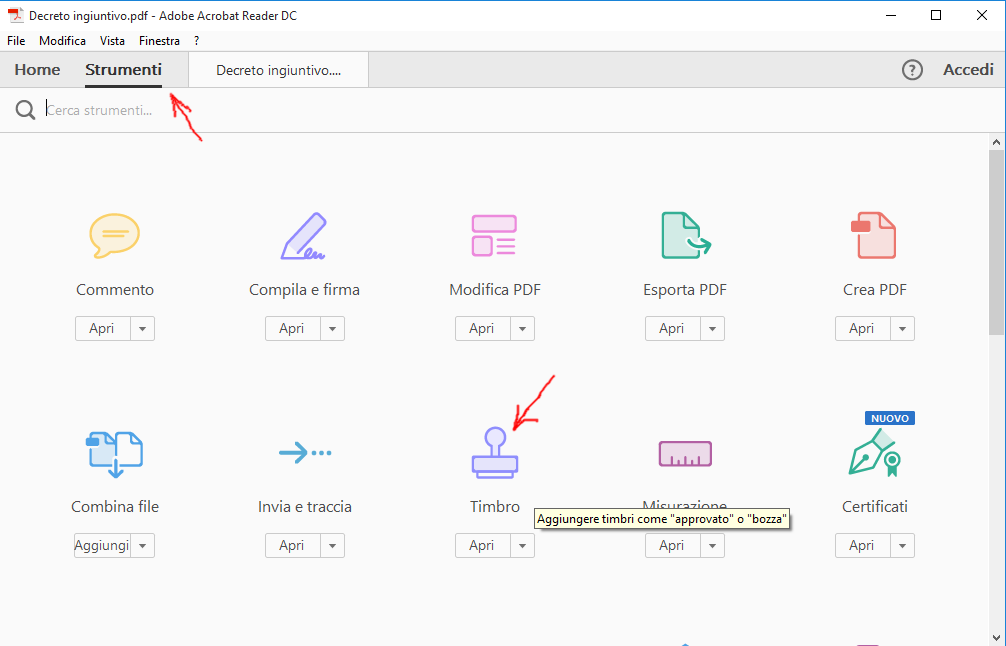Select the Timbro stamp icon

click(495, 453)
